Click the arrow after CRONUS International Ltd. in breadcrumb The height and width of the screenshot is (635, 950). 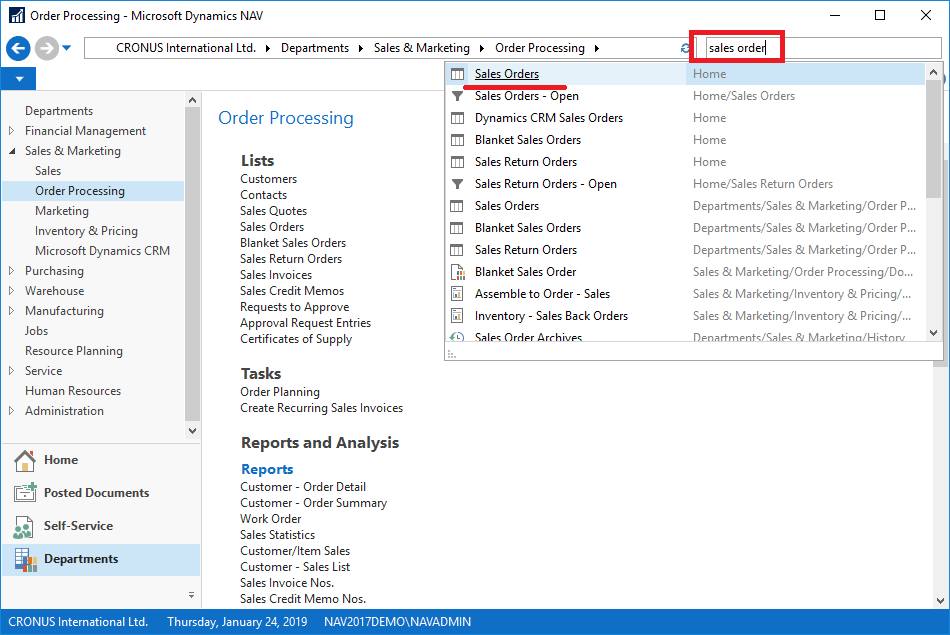(x=268, y=48)
